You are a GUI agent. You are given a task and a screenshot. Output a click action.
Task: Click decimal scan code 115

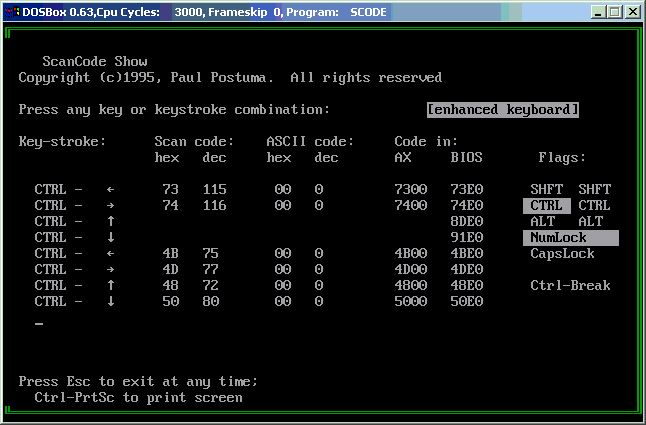[215, 189]
